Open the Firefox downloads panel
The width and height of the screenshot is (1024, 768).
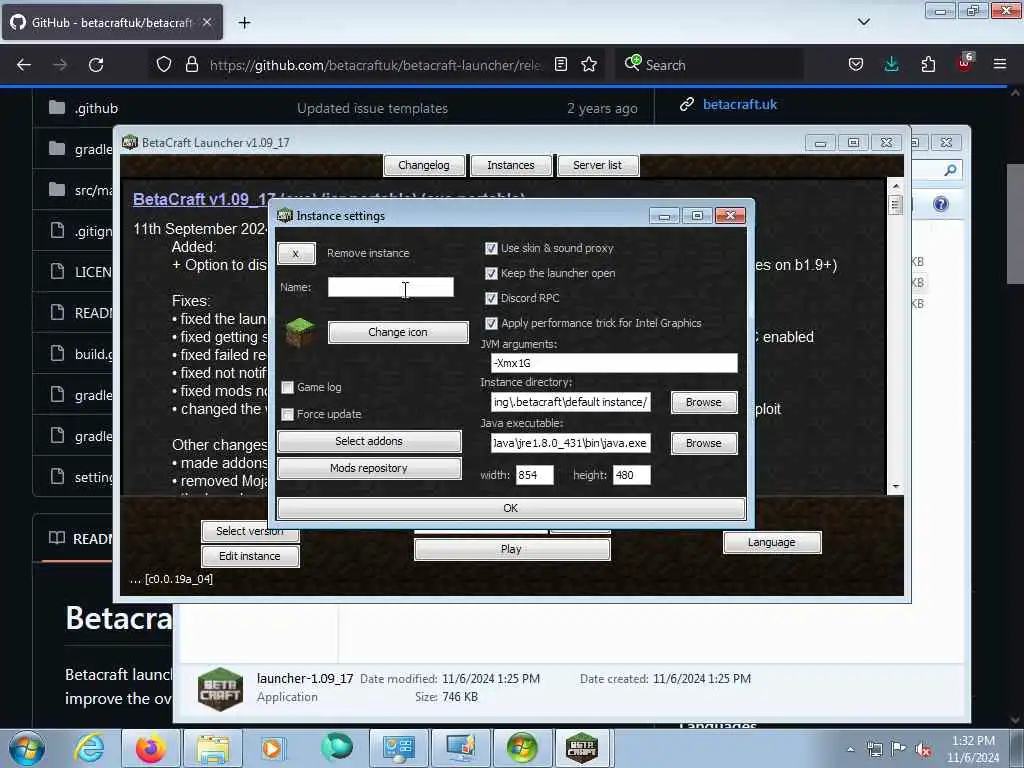coord(891,65)
